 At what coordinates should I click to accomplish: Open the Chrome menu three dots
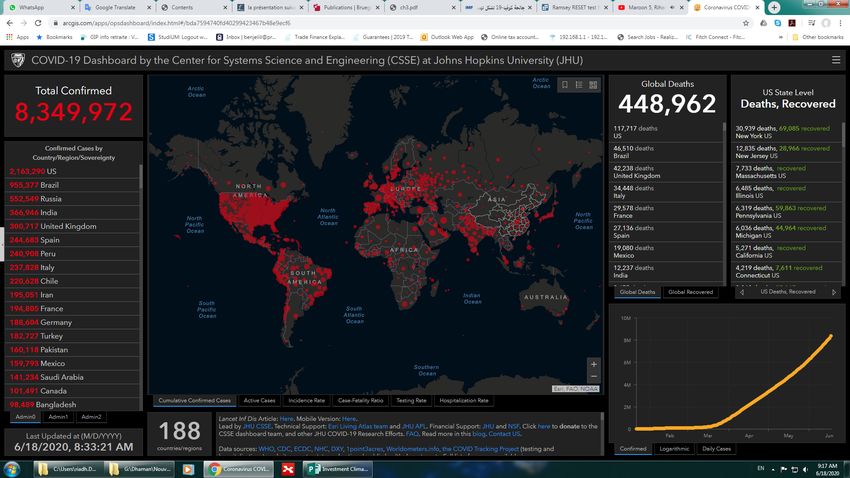841,23
